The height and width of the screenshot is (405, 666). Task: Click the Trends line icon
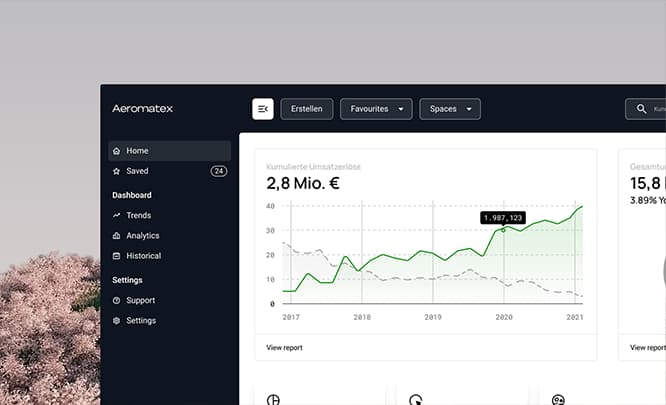116,215
